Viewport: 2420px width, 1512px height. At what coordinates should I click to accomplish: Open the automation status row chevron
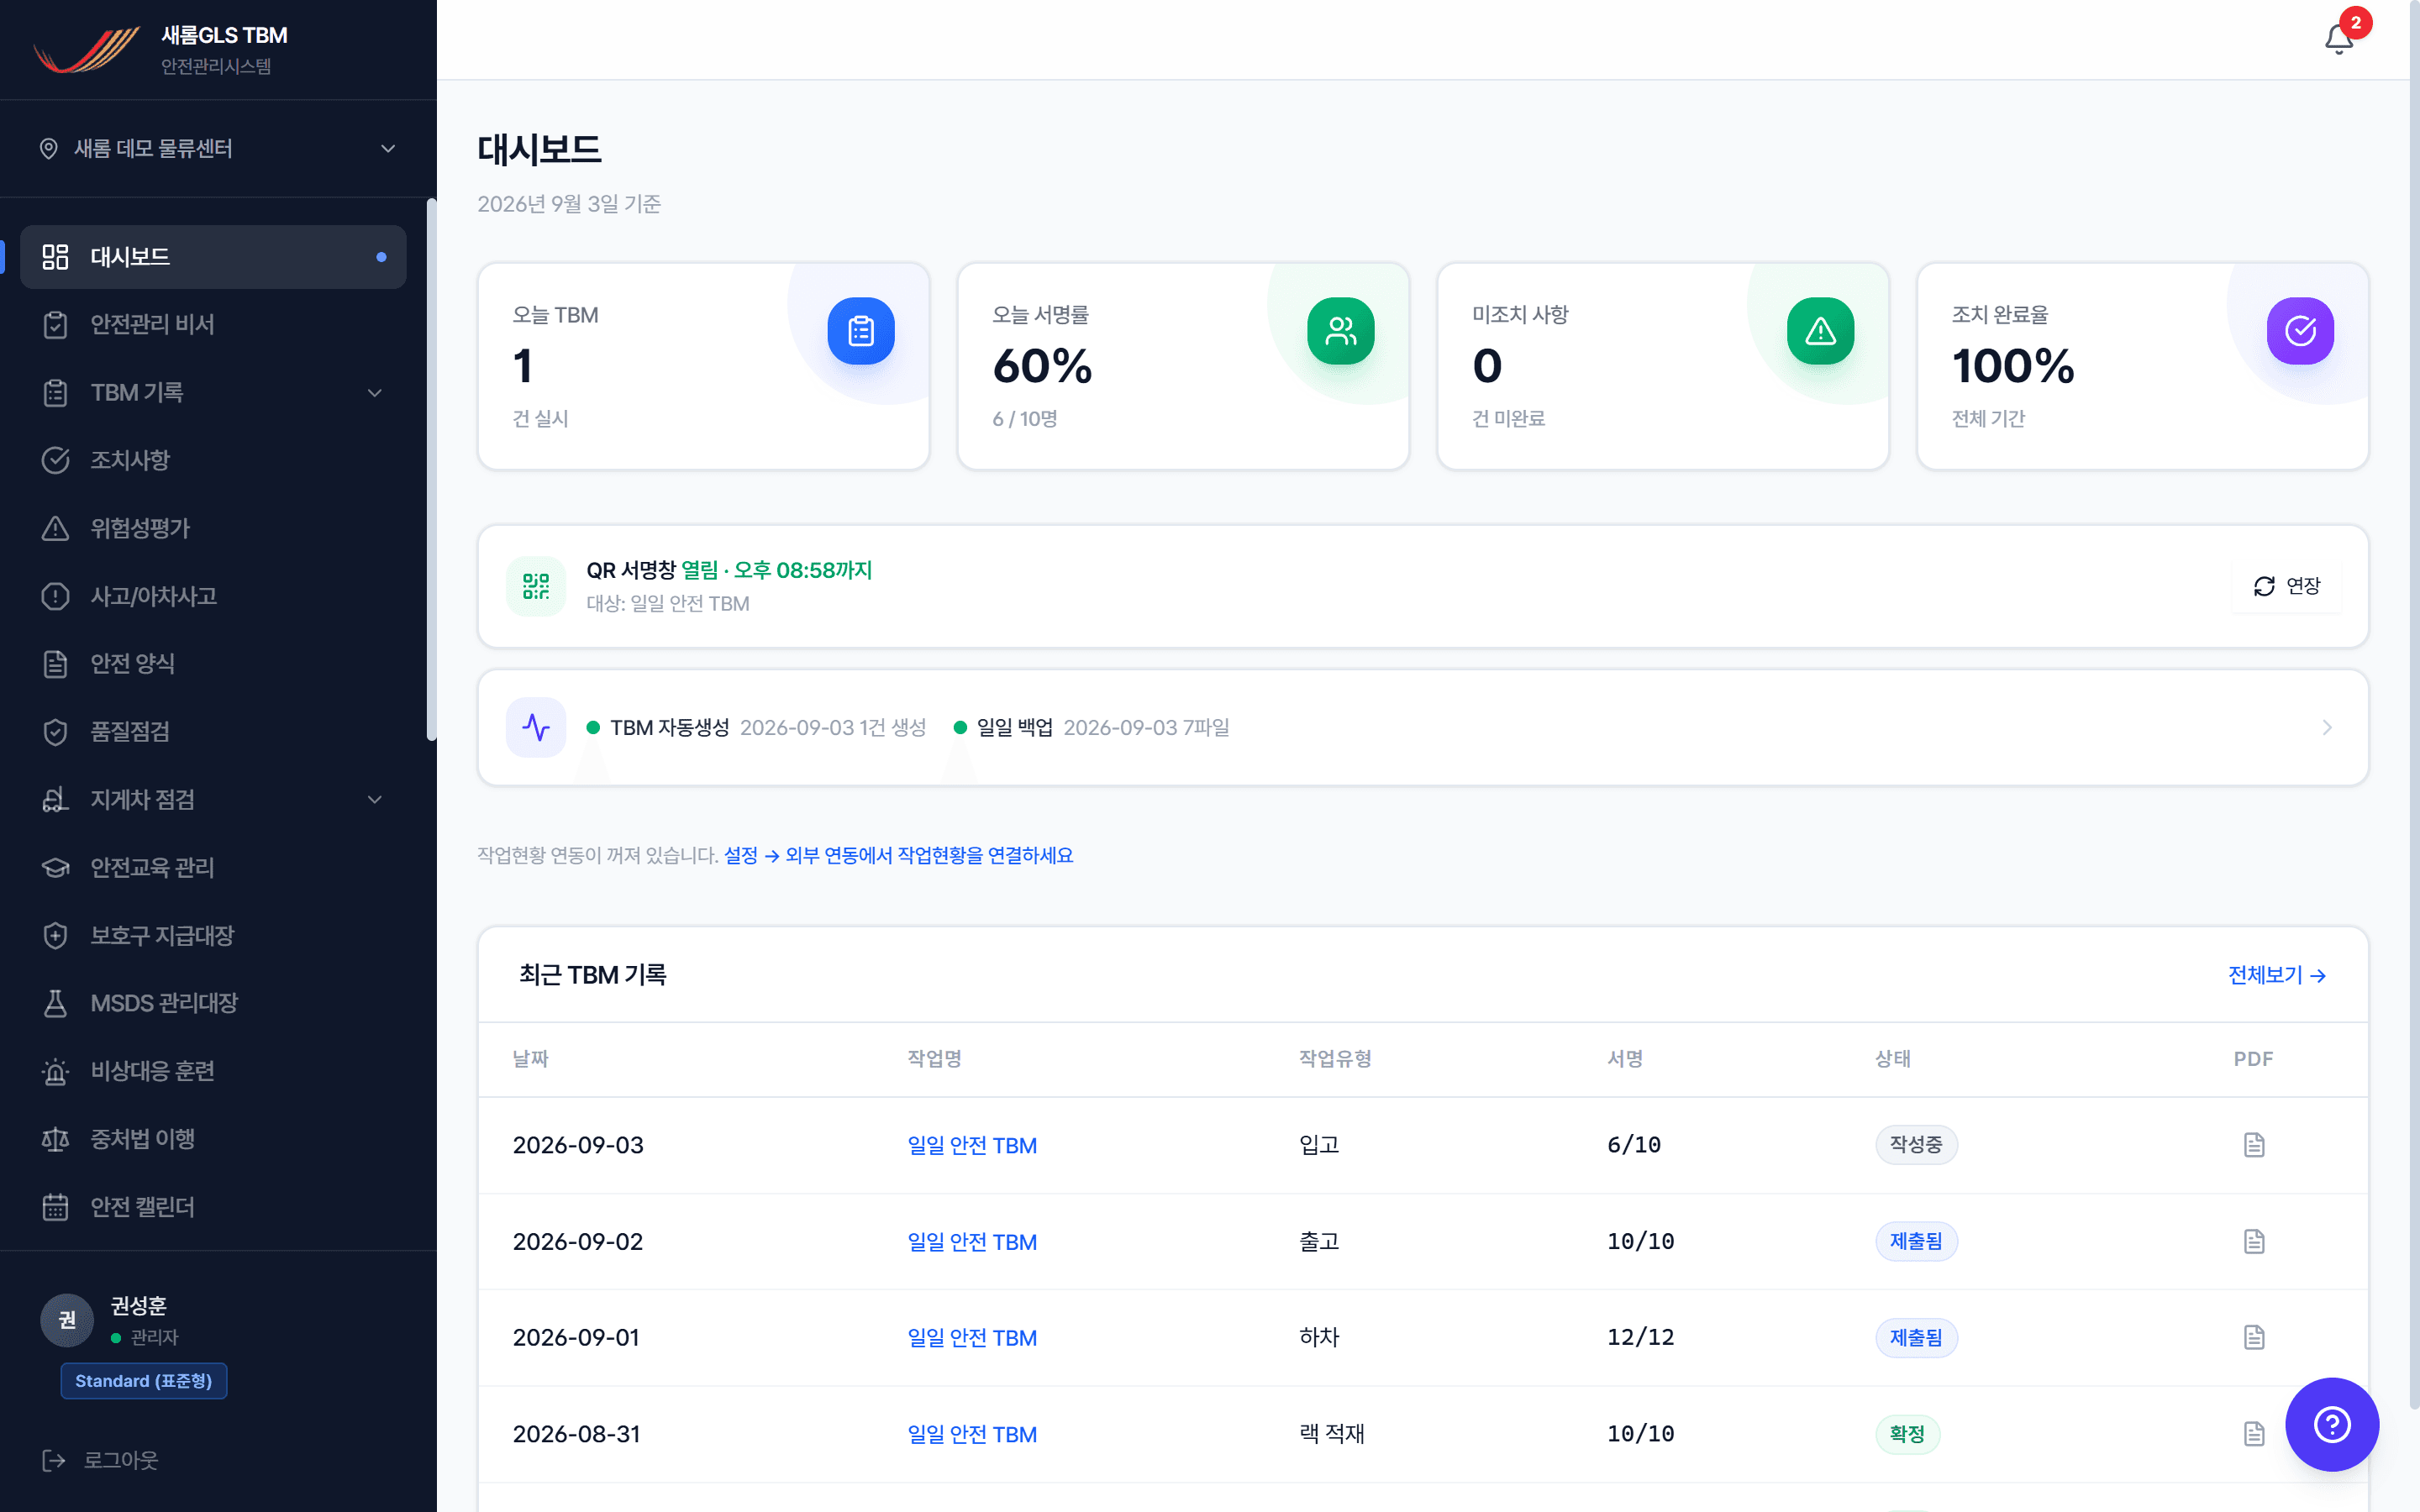click(2326, 727)
